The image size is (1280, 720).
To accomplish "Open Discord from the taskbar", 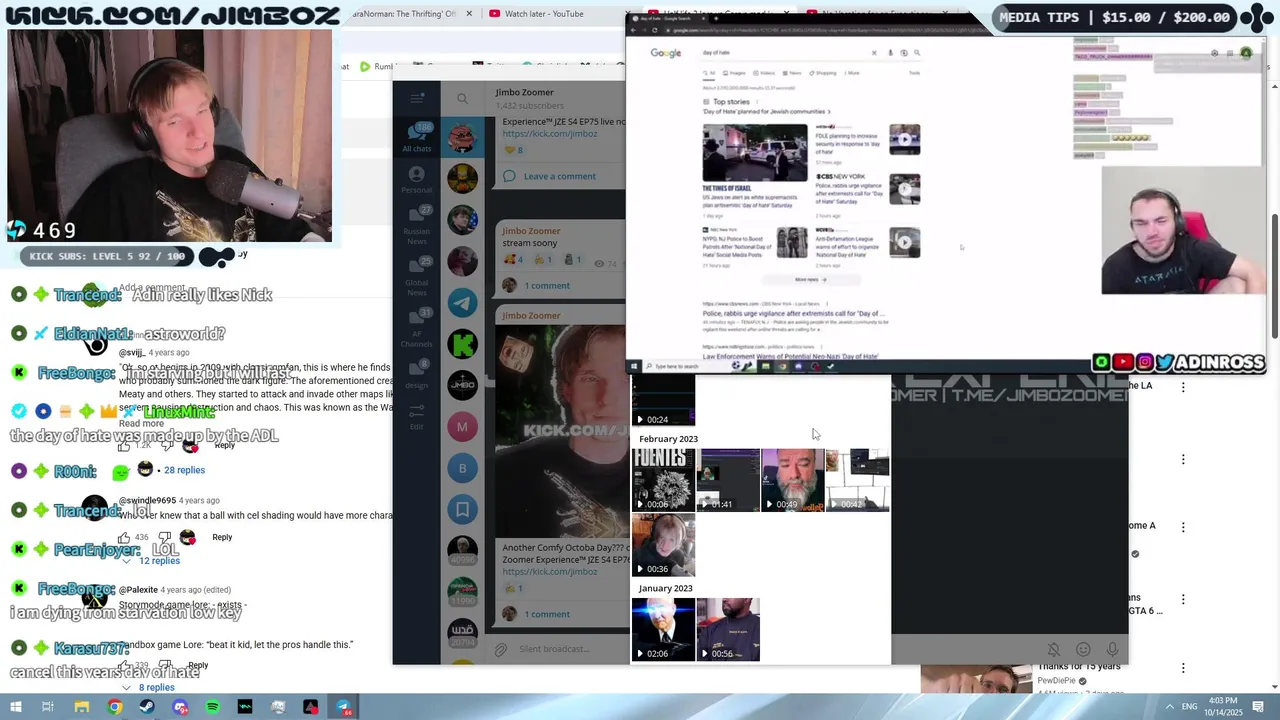I will point(180,707).
